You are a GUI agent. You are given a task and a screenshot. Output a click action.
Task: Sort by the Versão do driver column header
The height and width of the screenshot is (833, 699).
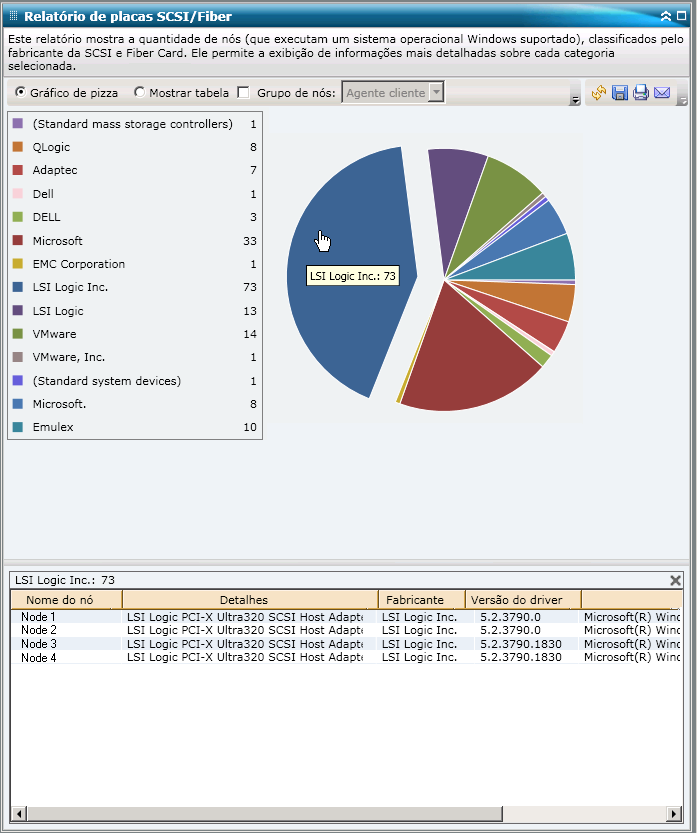point(523,600)
